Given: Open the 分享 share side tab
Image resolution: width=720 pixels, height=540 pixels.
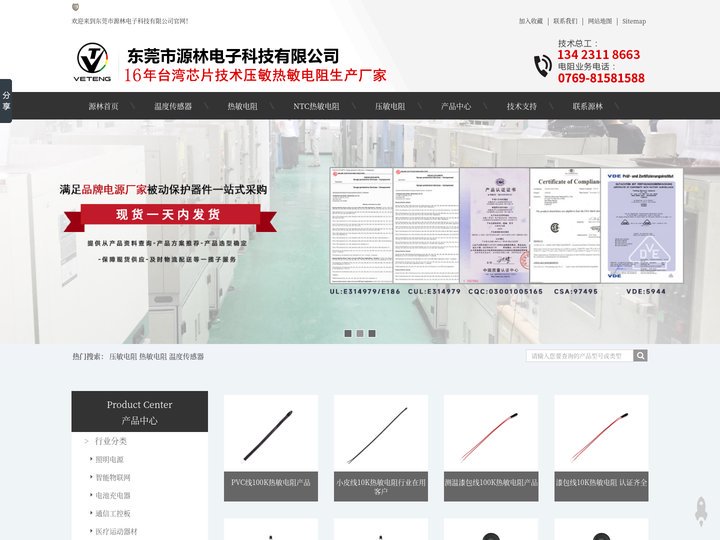Looking at the screenshot, I should point(6,101).
